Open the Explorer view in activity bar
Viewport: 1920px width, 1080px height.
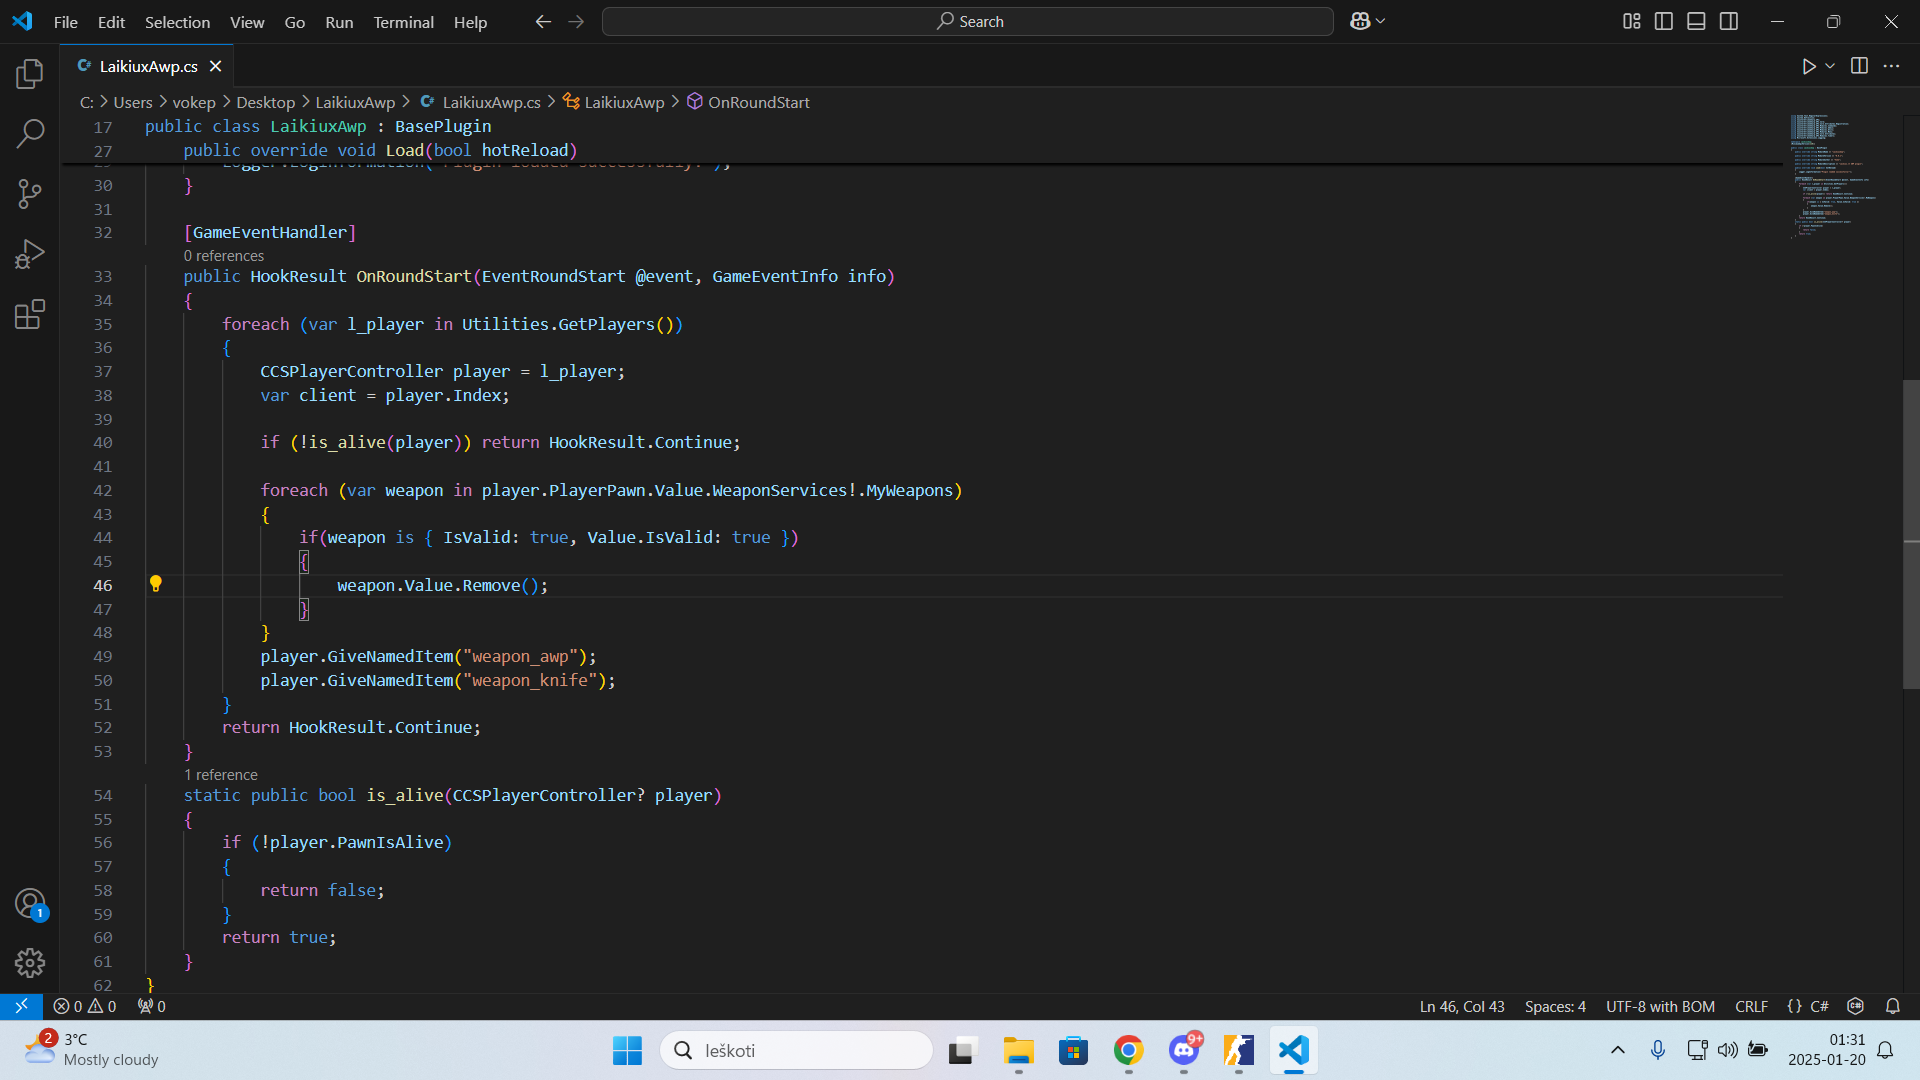click(30, 73)
